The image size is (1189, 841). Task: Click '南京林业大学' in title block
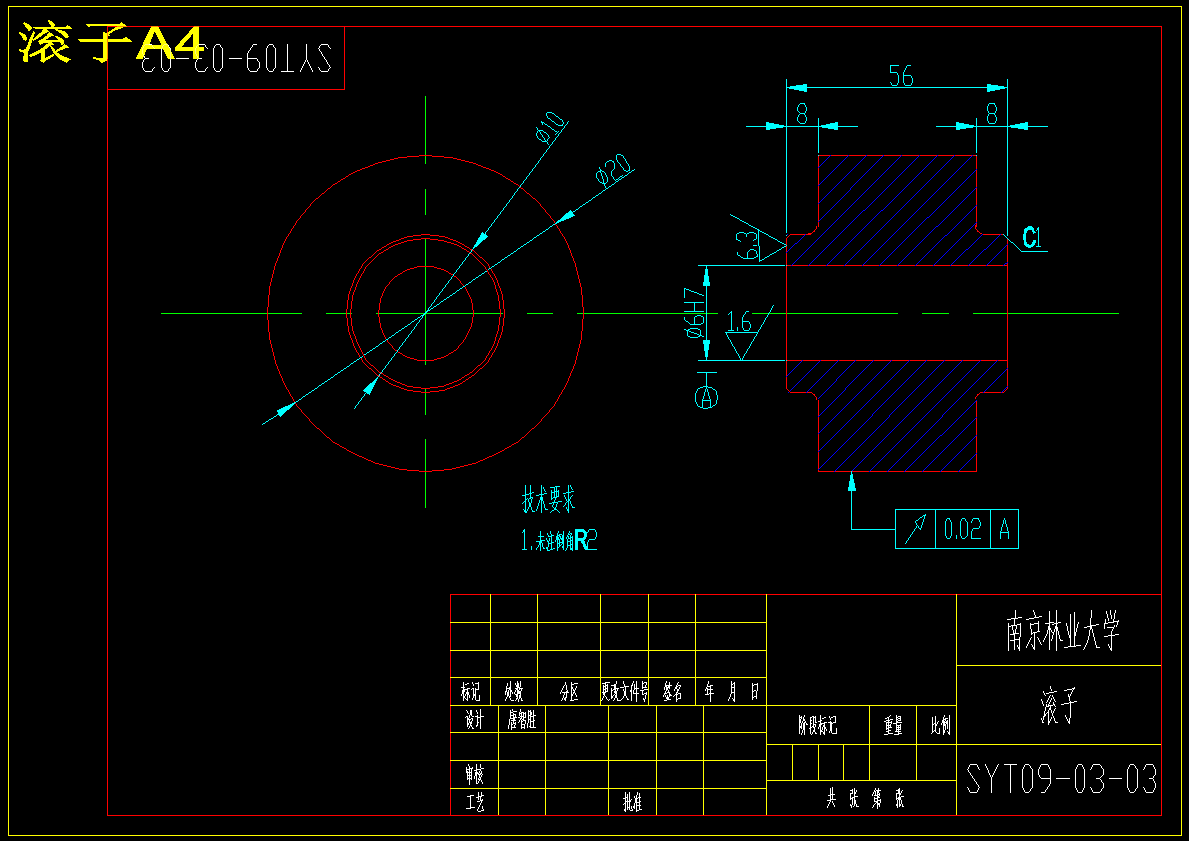click(1062, 632)
